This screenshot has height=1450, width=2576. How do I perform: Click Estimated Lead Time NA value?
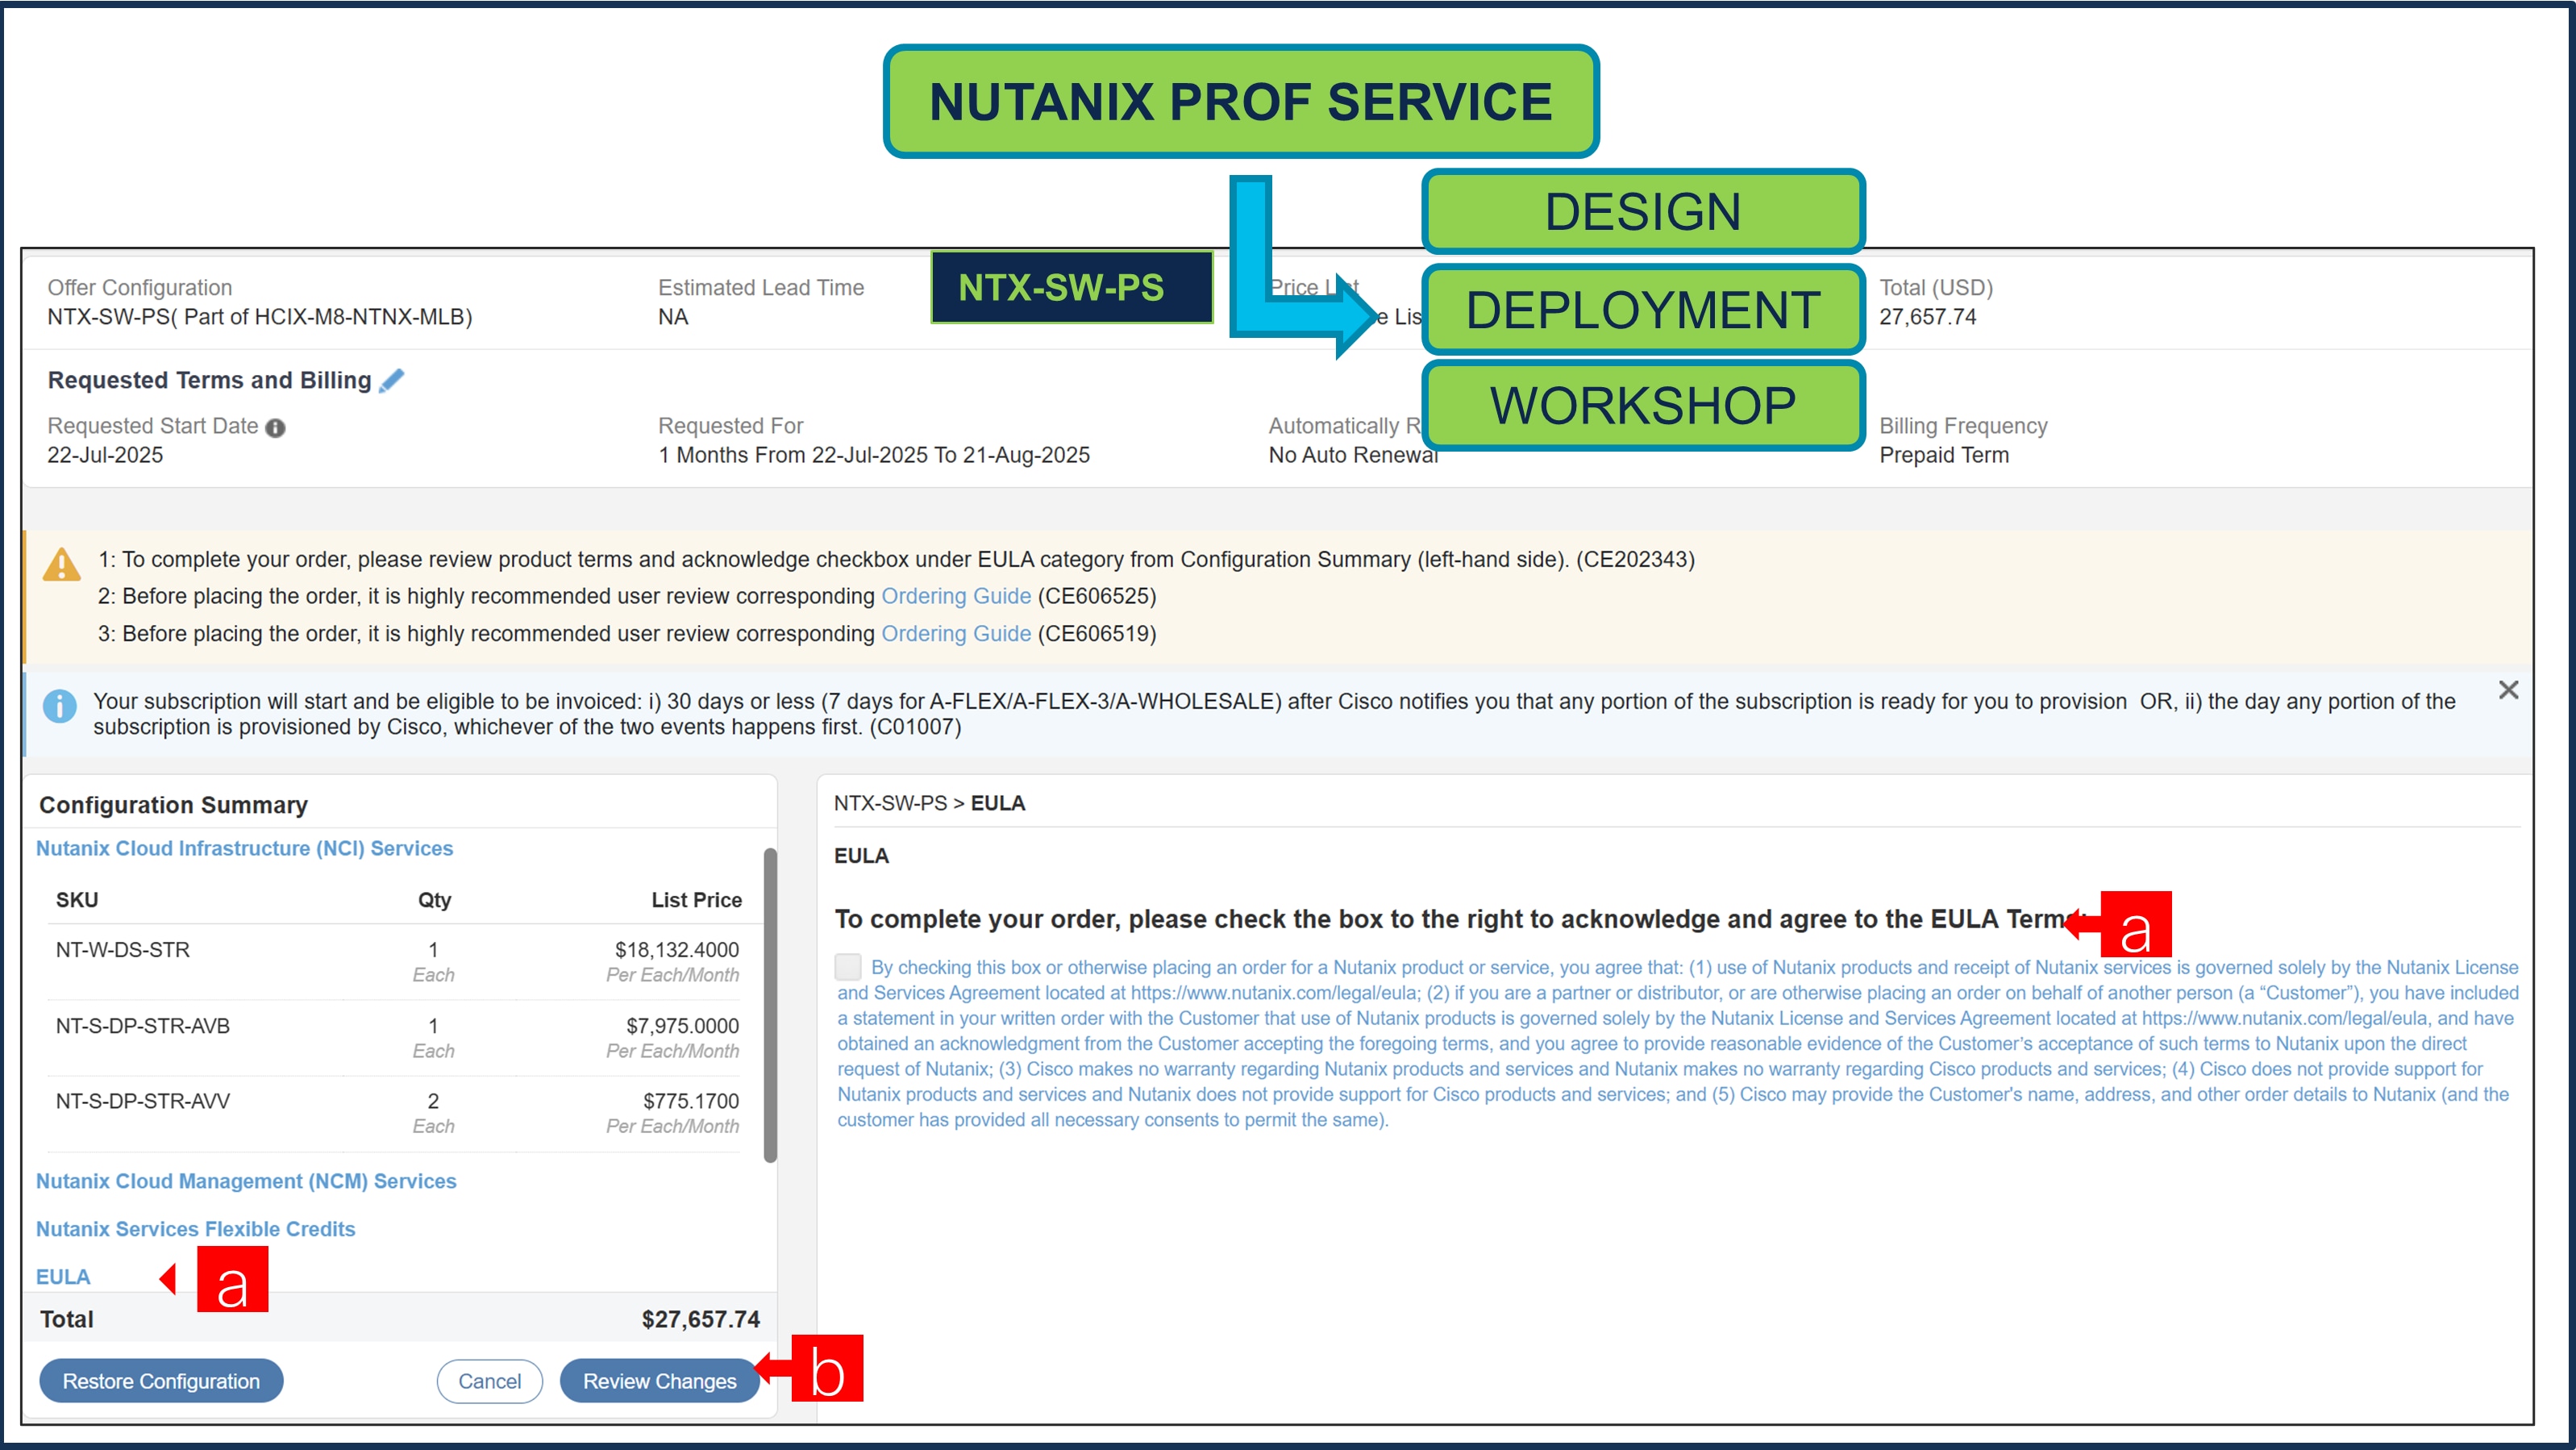673,317
